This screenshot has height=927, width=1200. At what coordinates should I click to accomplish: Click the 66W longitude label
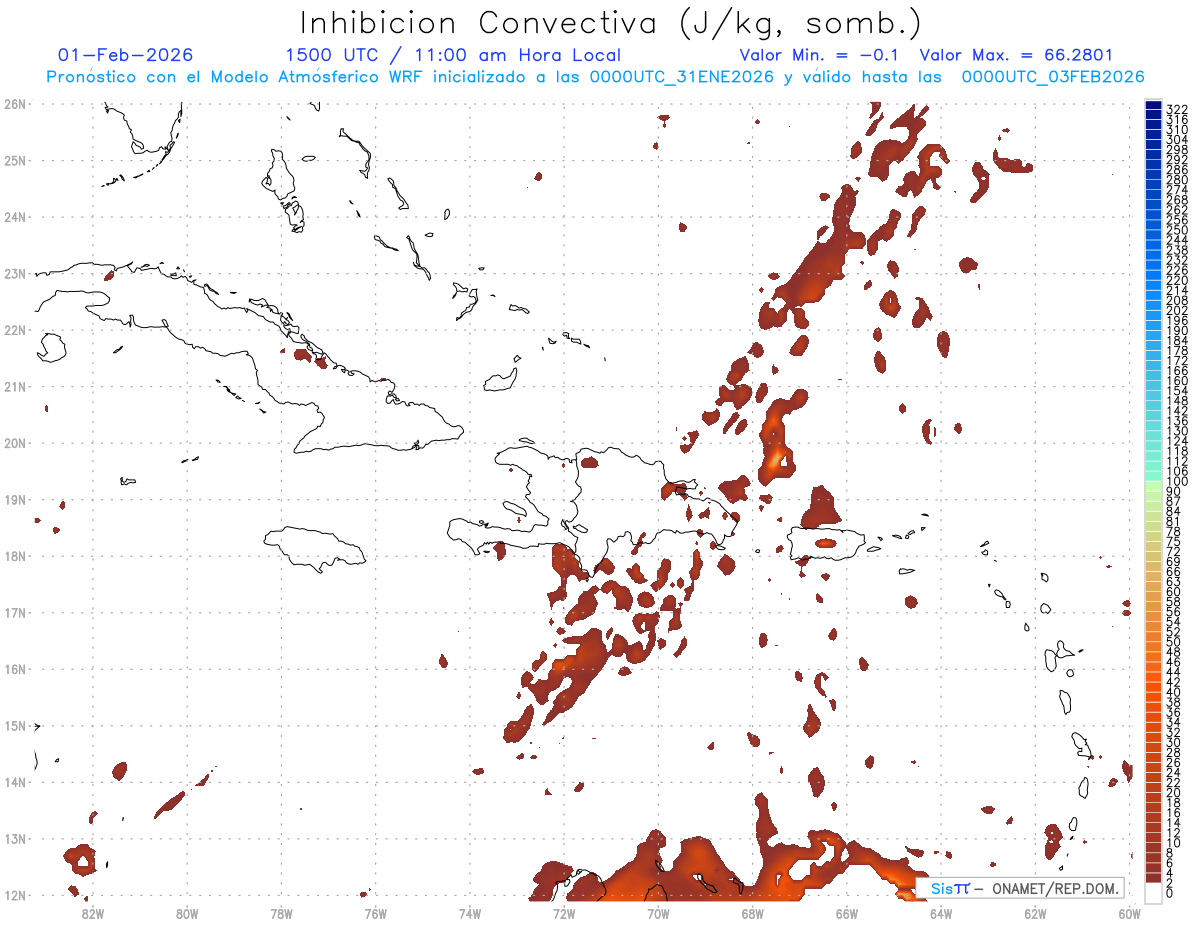click(846, 913)
